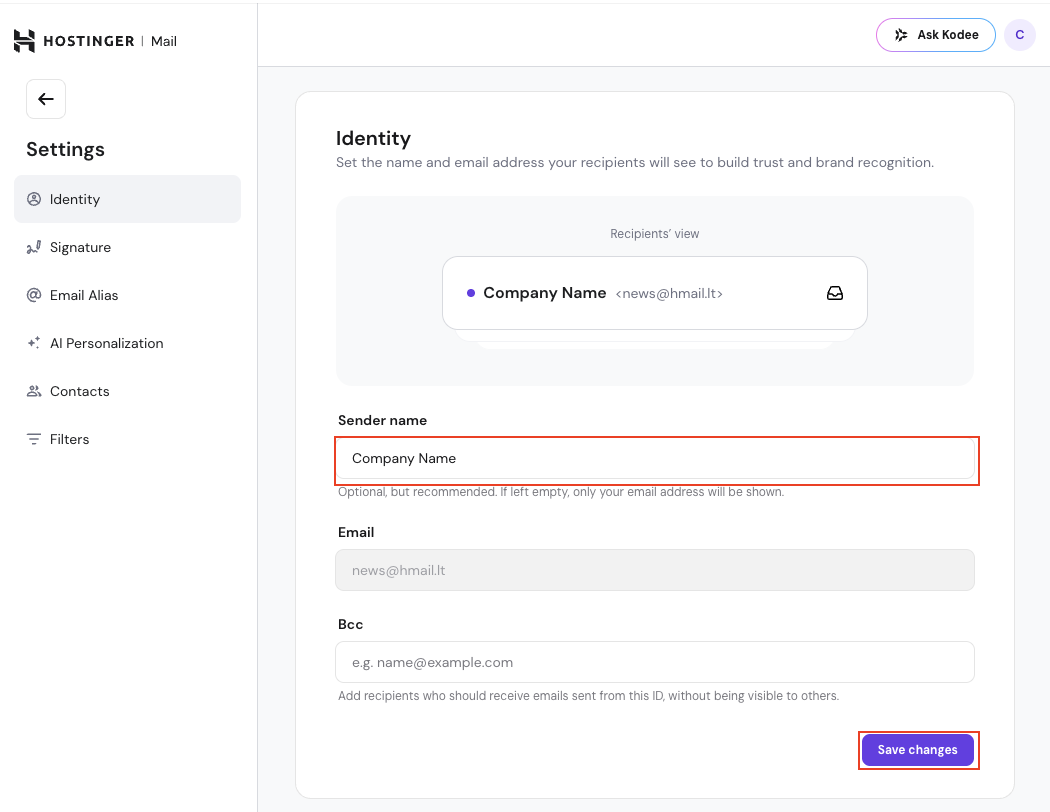Click the inbox icon in recipients' view

pos(834,293)
